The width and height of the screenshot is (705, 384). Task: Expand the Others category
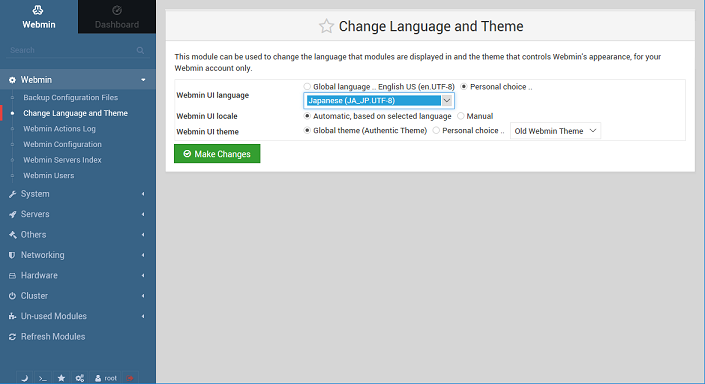pos(78,235)
